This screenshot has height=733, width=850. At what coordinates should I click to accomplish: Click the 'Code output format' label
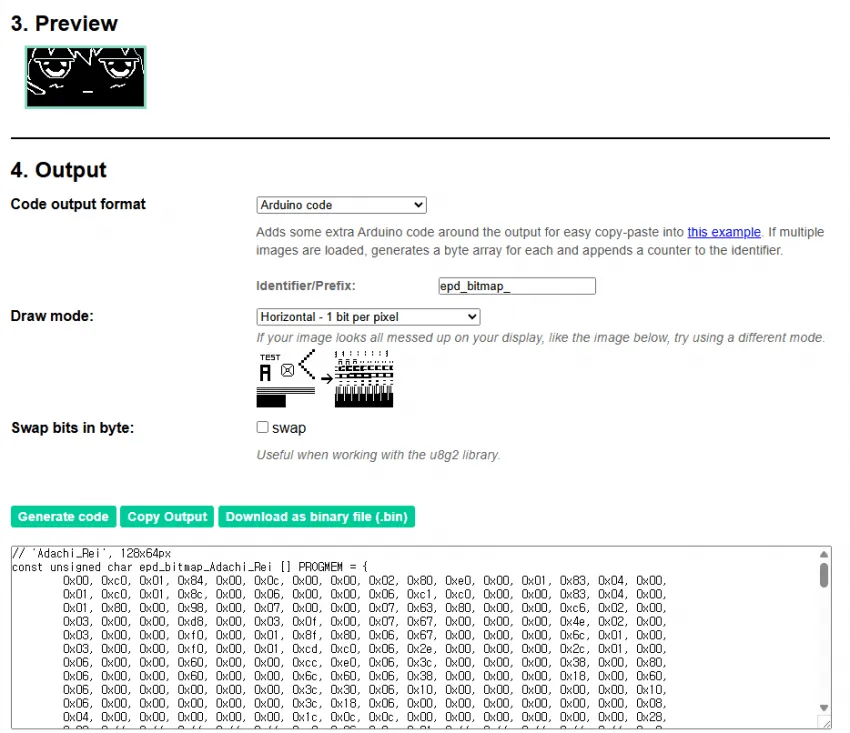78,204
